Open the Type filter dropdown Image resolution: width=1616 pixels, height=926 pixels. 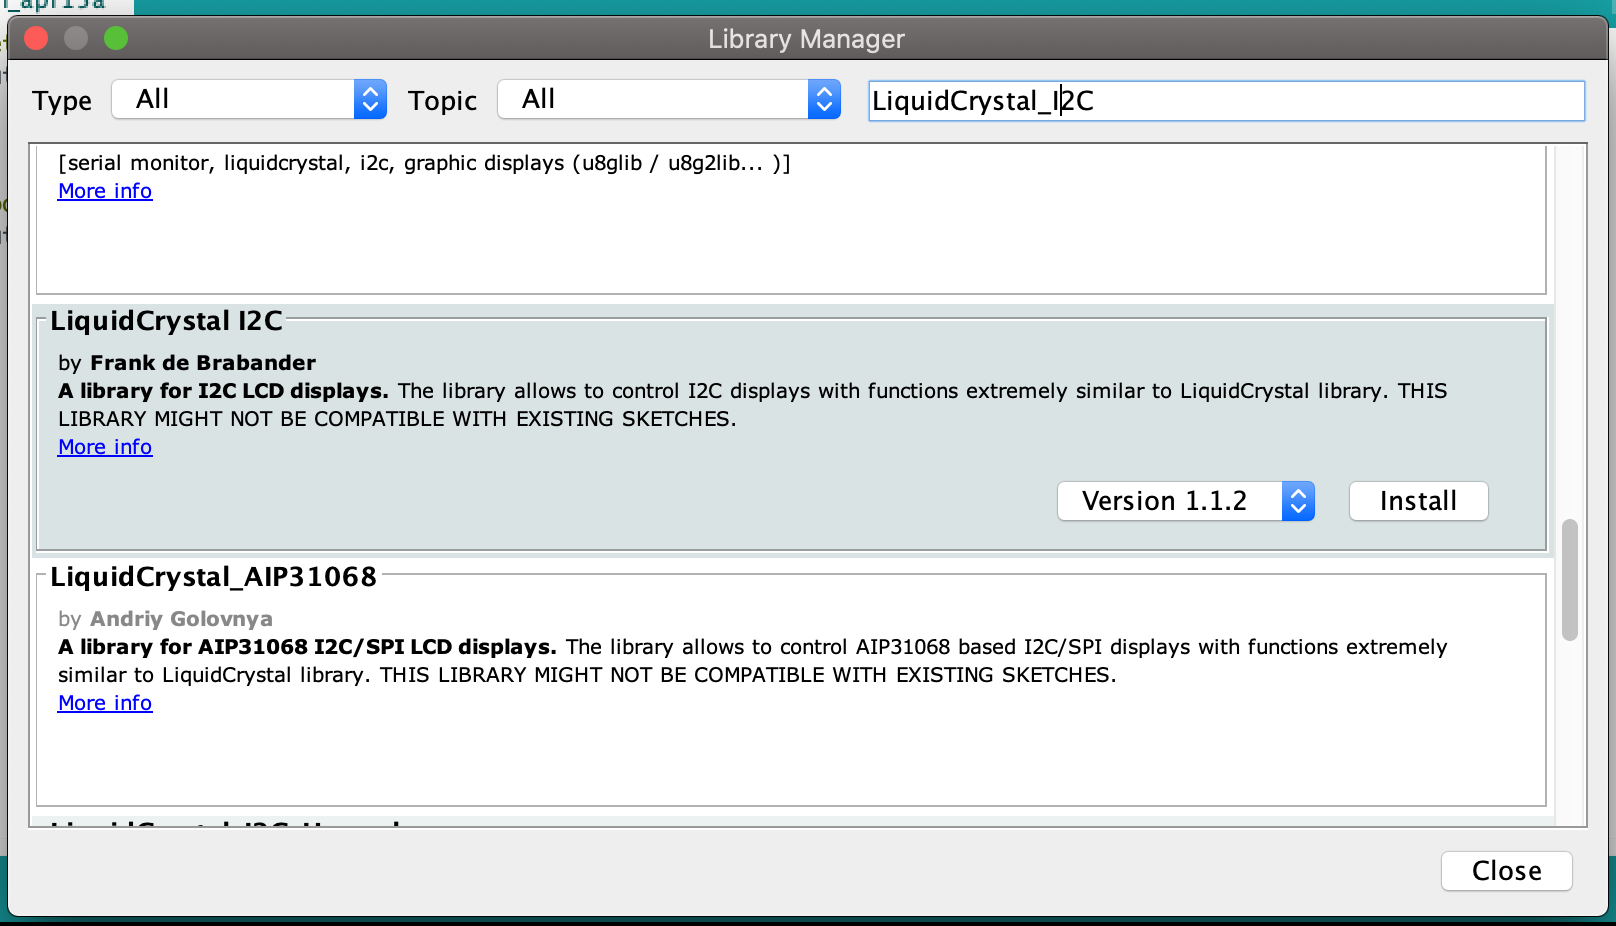pyautogui.click(x=249, y=99)
